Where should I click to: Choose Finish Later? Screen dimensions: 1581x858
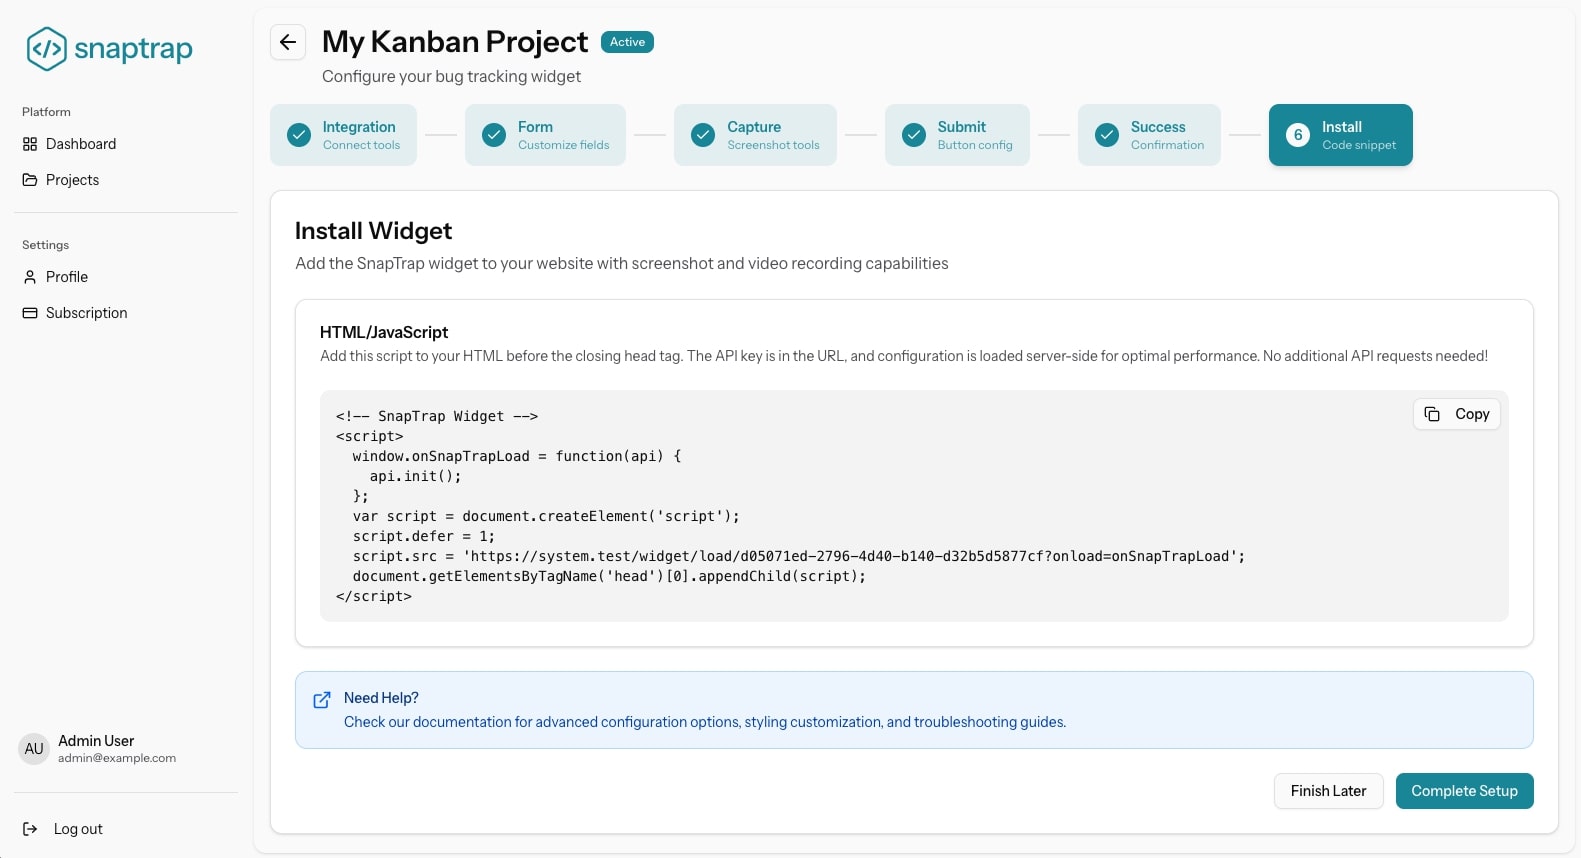pos(1327,791)
